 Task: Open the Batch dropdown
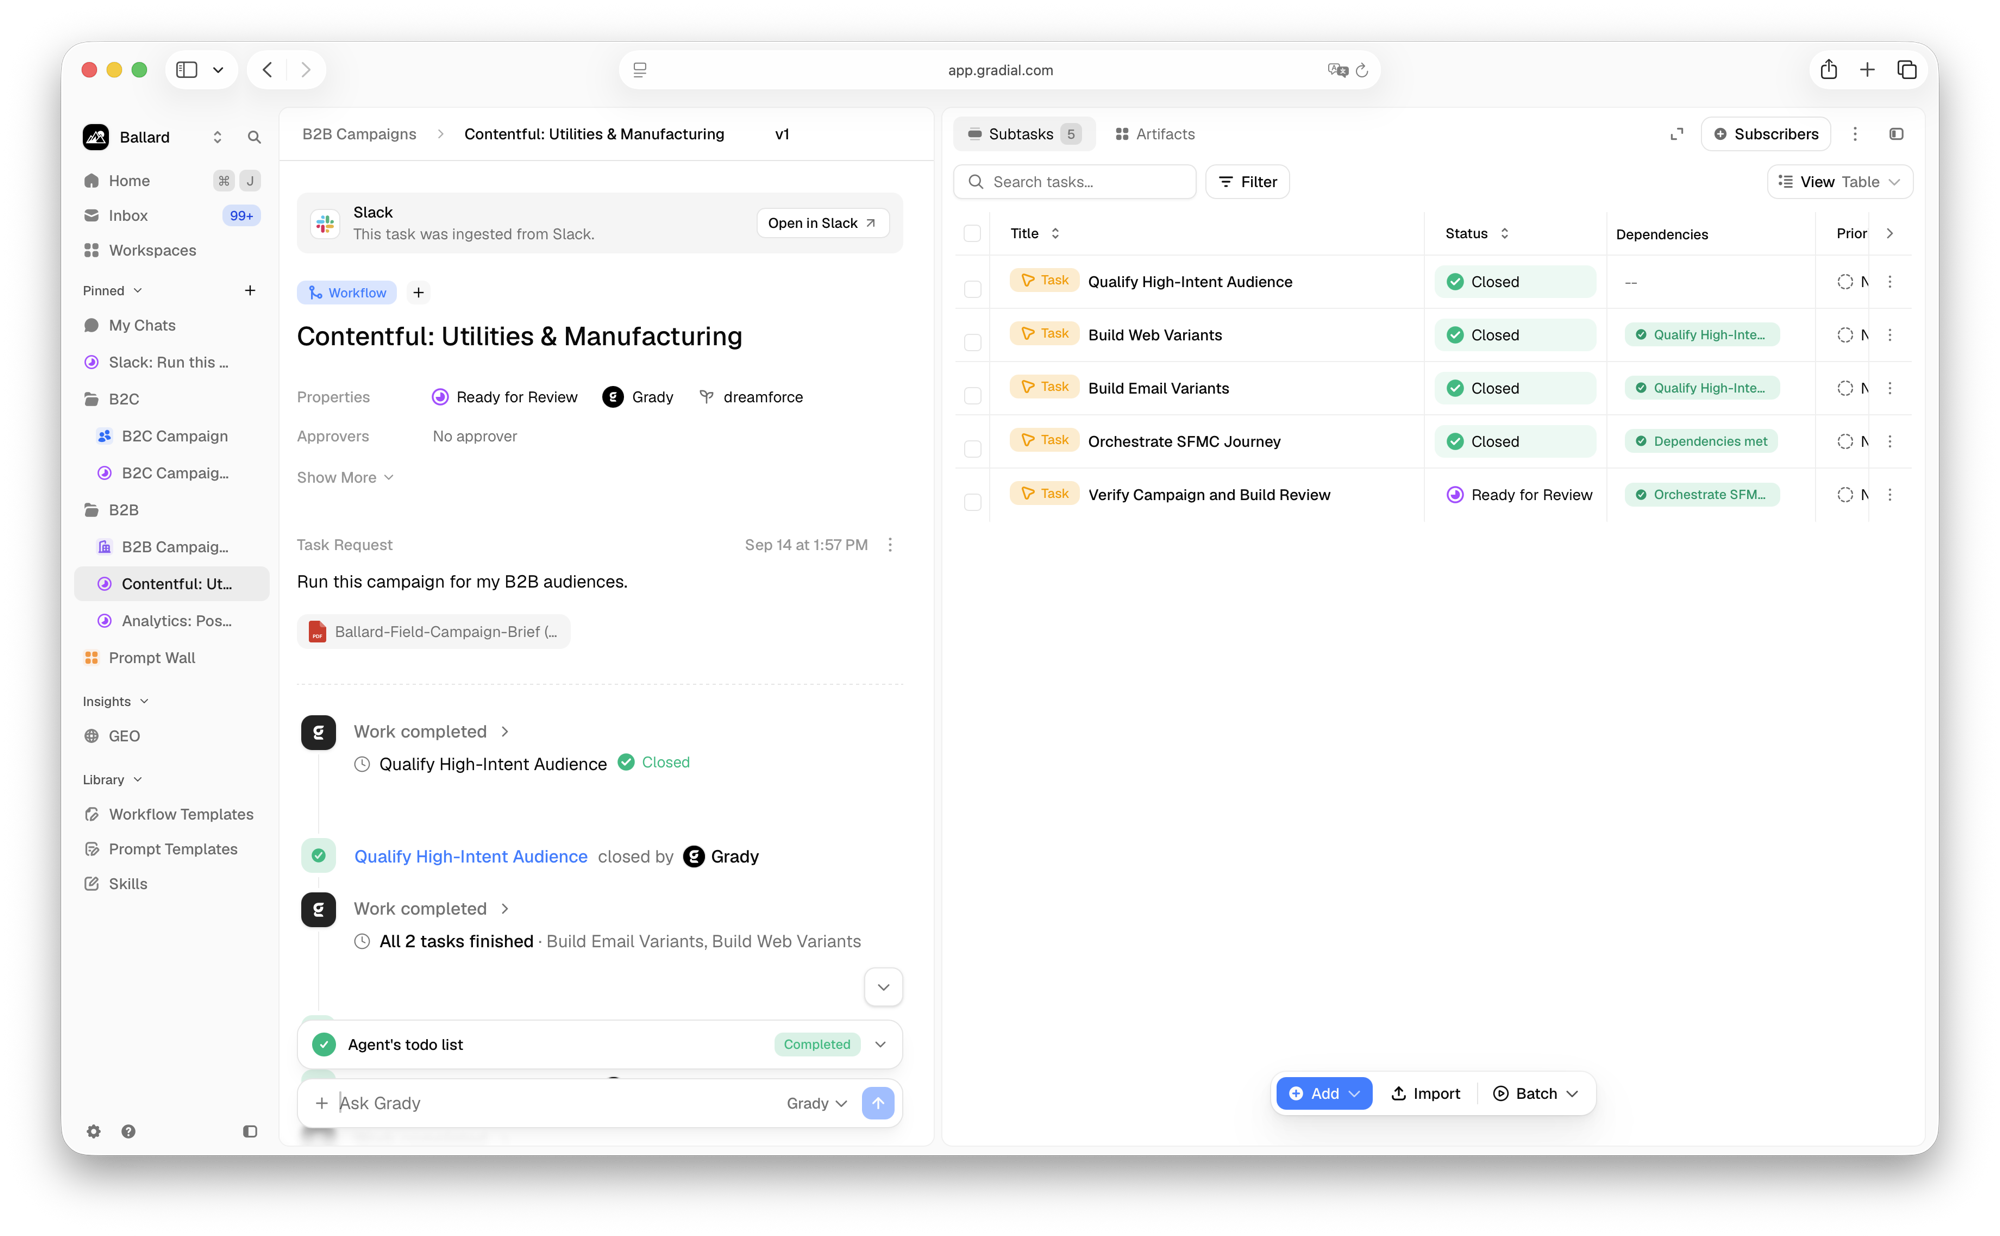pyautogui.click(x=1535, y=1093)
